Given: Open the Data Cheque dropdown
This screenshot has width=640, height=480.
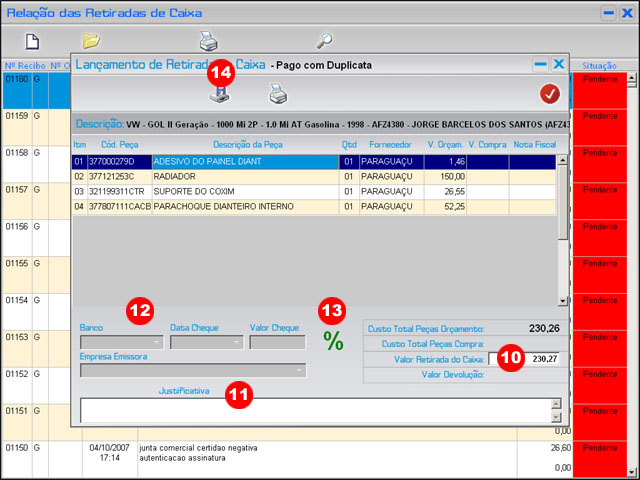Looking at the screenshot, I should coord(237,342).
